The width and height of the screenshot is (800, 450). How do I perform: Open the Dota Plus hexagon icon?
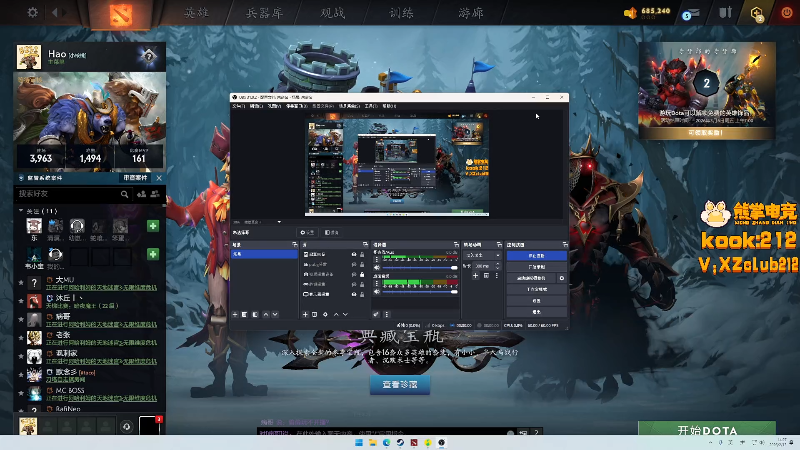[x=757, y=13]
